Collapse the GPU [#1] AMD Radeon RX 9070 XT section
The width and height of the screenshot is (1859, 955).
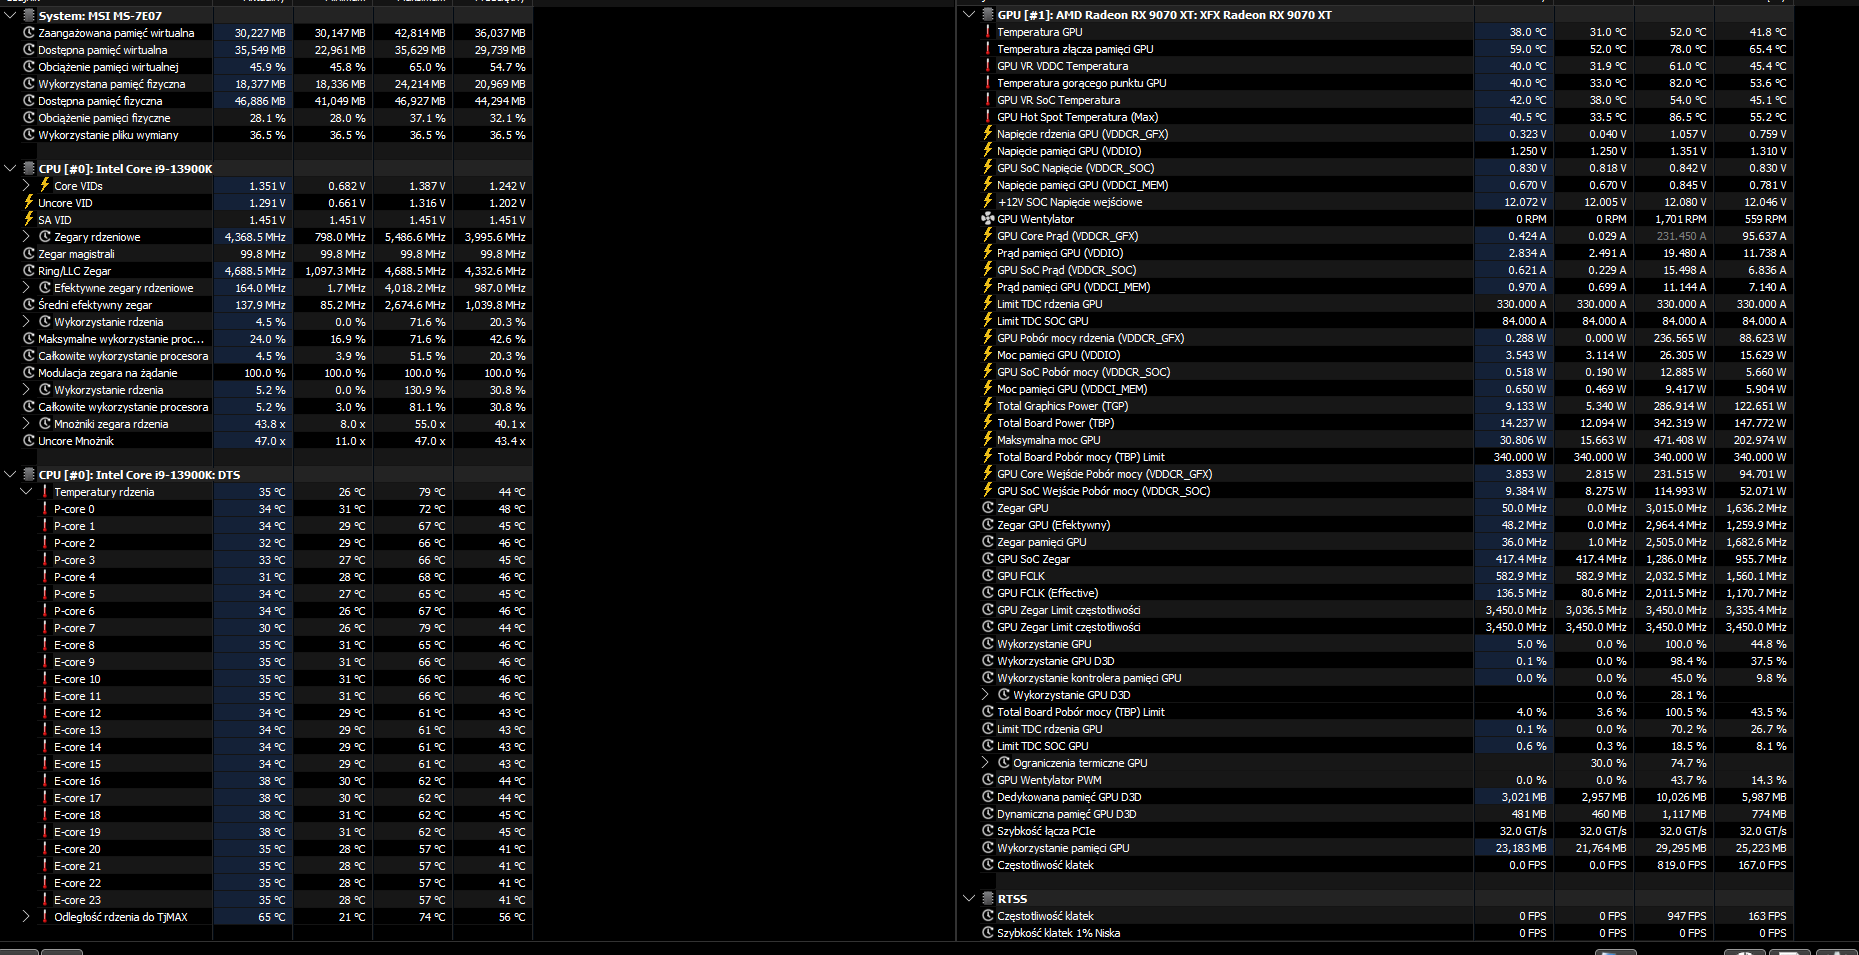coord(969,15)
